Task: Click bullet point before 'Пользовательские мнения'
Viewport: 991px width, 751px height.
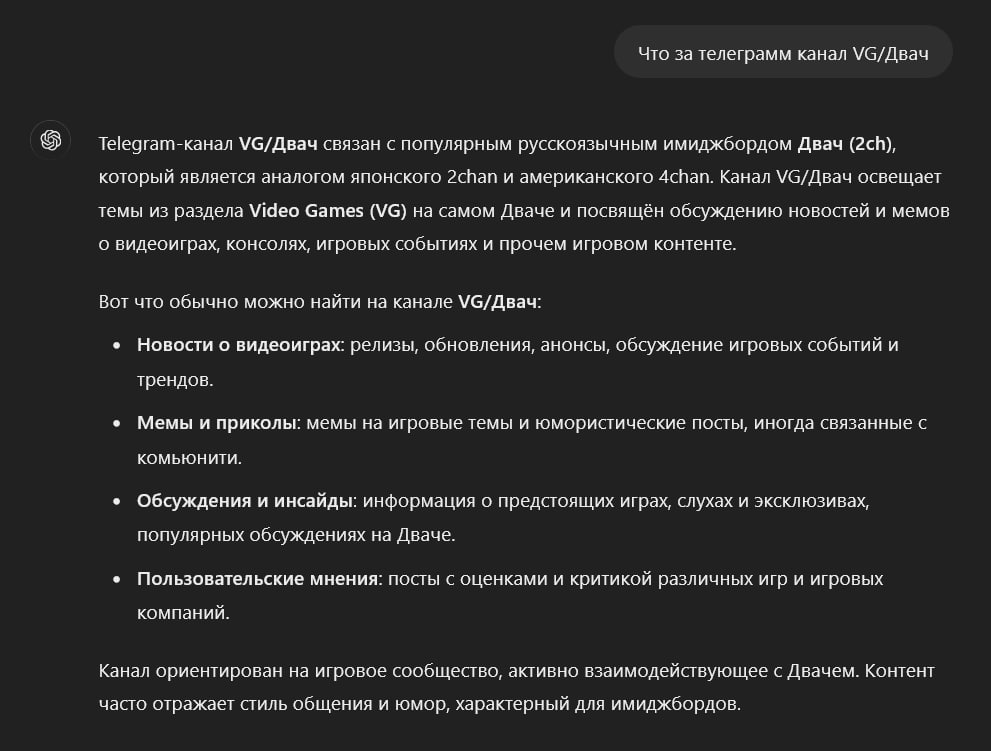Action: (116, 579)
